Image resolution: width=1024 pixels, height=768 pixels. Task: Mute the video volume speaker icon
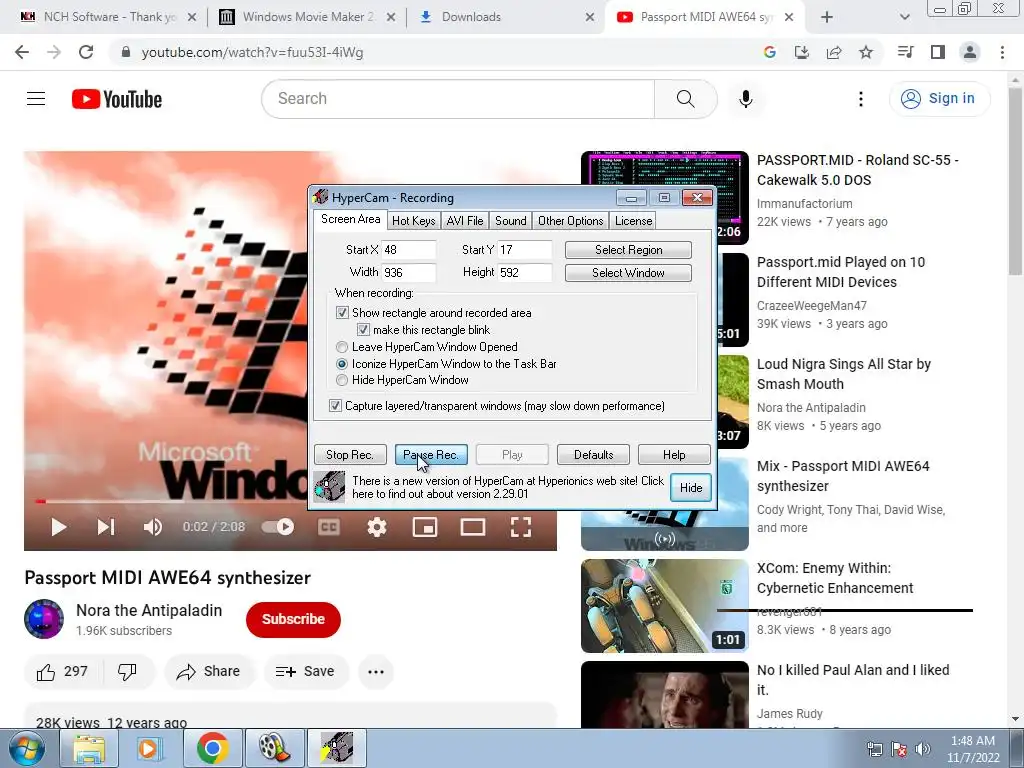[x=153, y=527]
